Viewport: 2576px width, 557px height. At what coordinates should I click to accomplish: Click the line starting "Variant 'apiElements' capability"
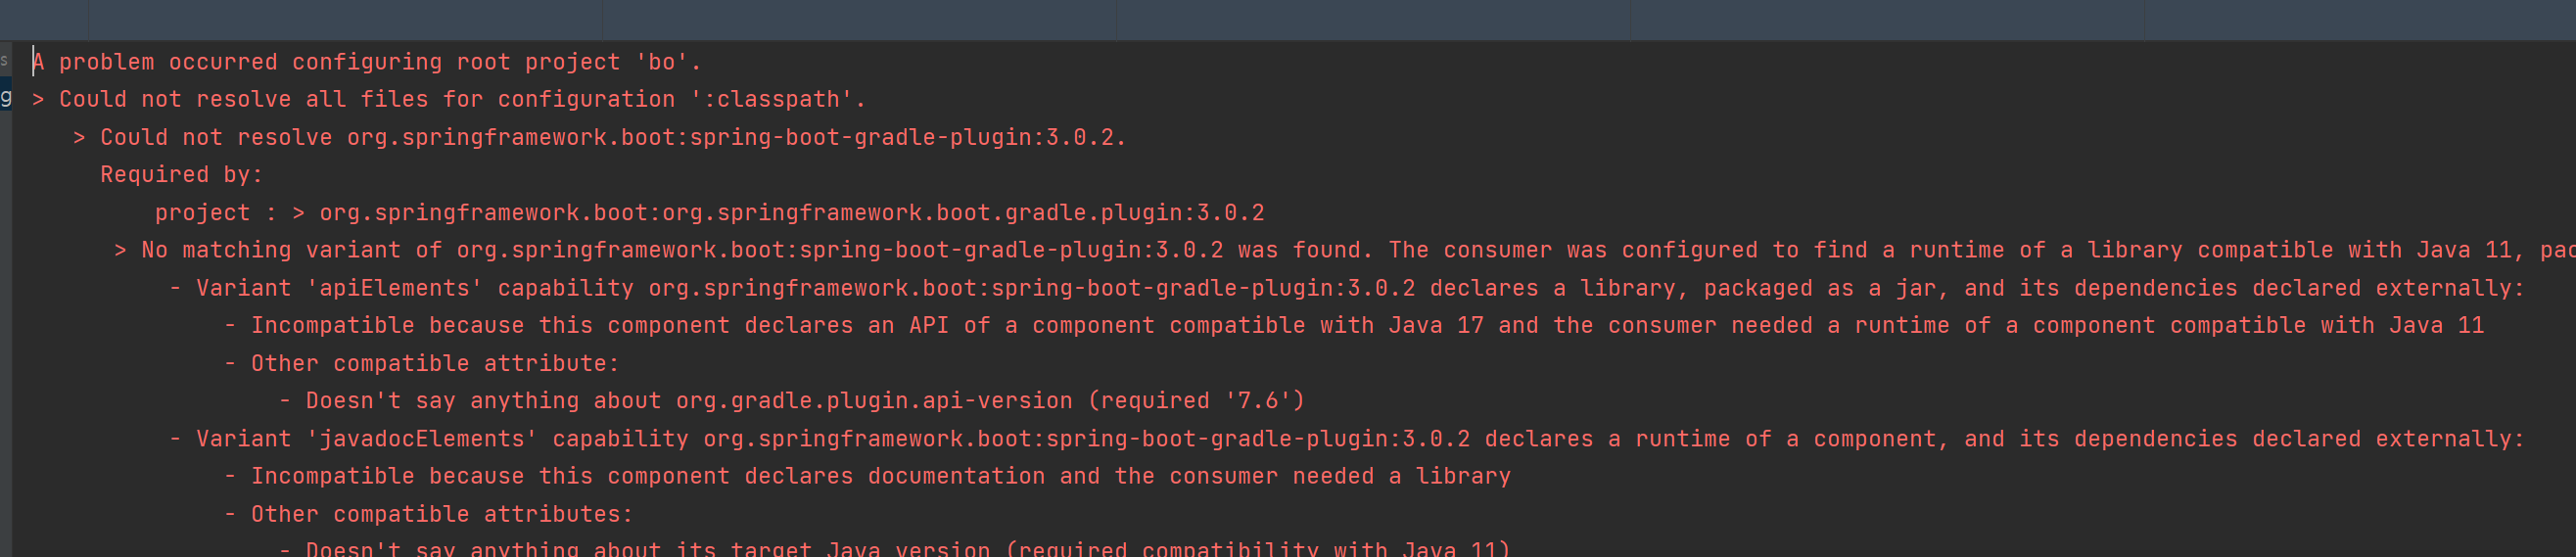[x=1360, y=289]
